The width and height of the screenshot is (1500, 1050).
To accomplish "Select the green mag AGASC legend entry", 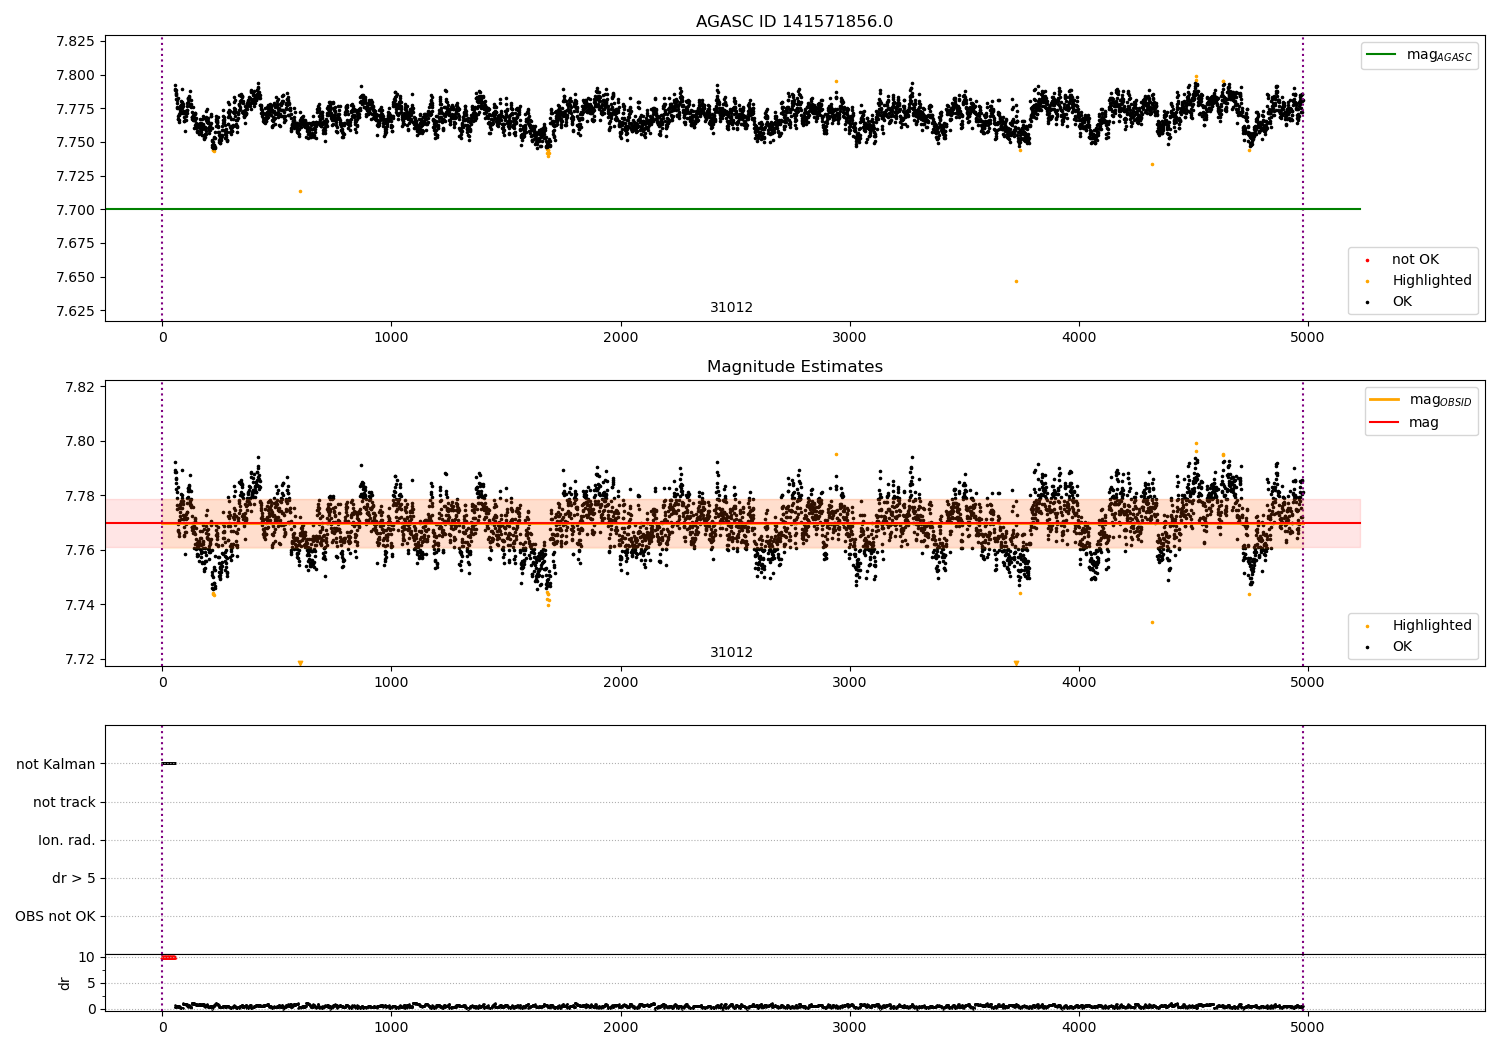I will 1419,55.
